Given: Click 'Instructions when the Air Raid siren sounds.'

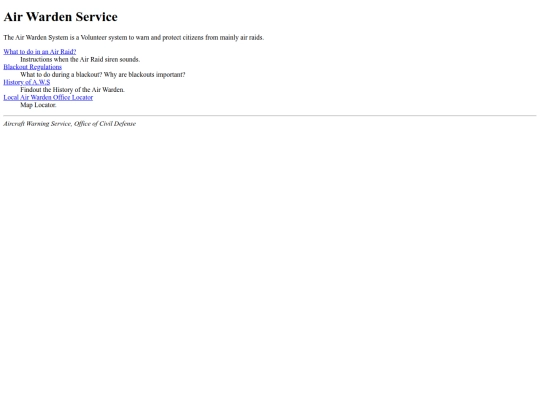Looking at the screenshot, I should pos(80,59).
